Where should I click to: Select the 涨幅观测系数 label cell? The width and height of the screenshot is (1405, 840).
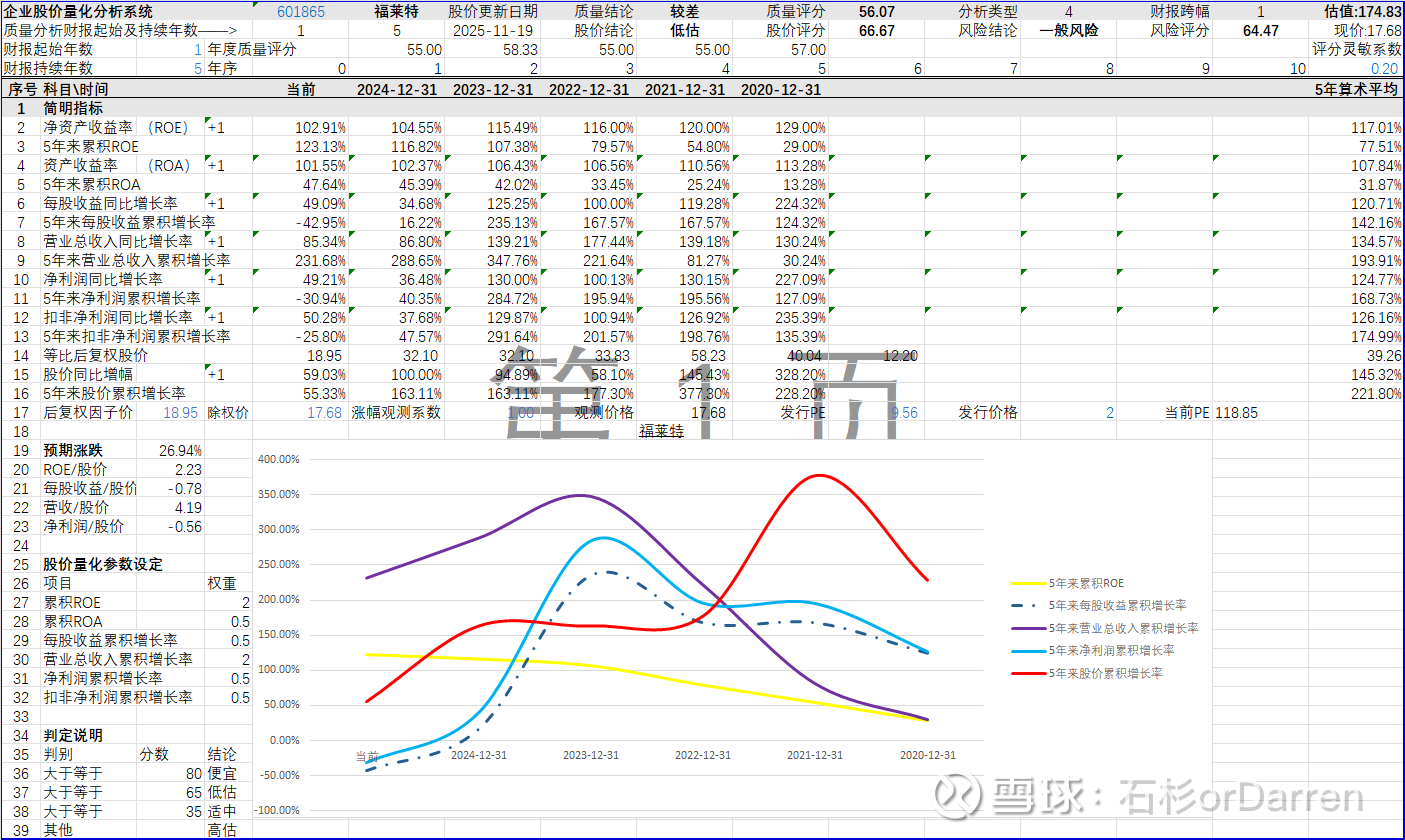(x=395, y=412)
